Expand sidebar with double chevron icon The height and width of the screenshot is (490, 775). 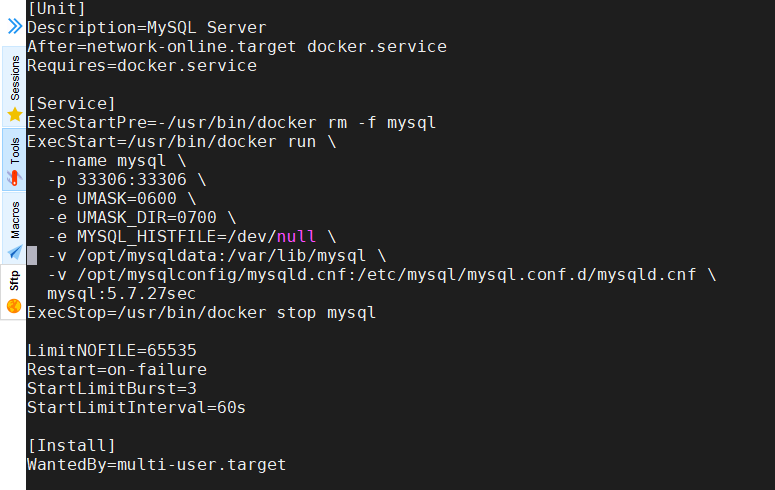point(15,26)
